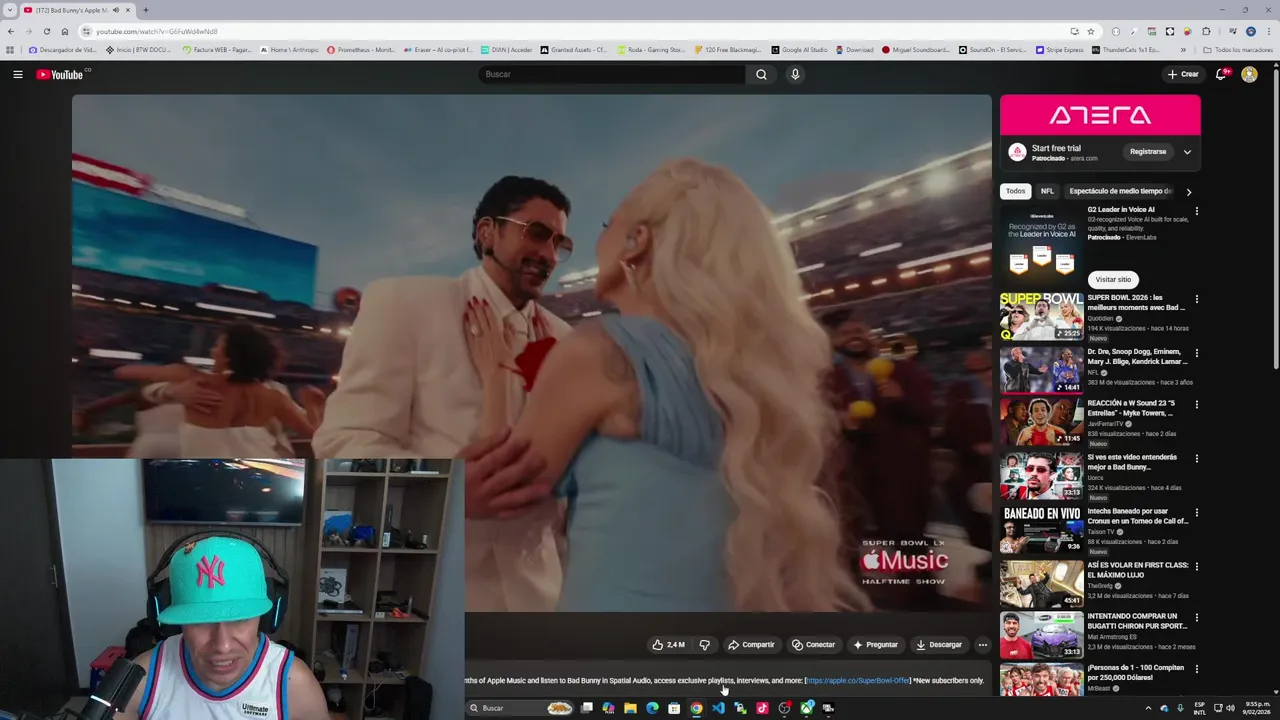Open the YouTube account avatar menu
Screen dimensions: 1280x720
[1249, 74]
